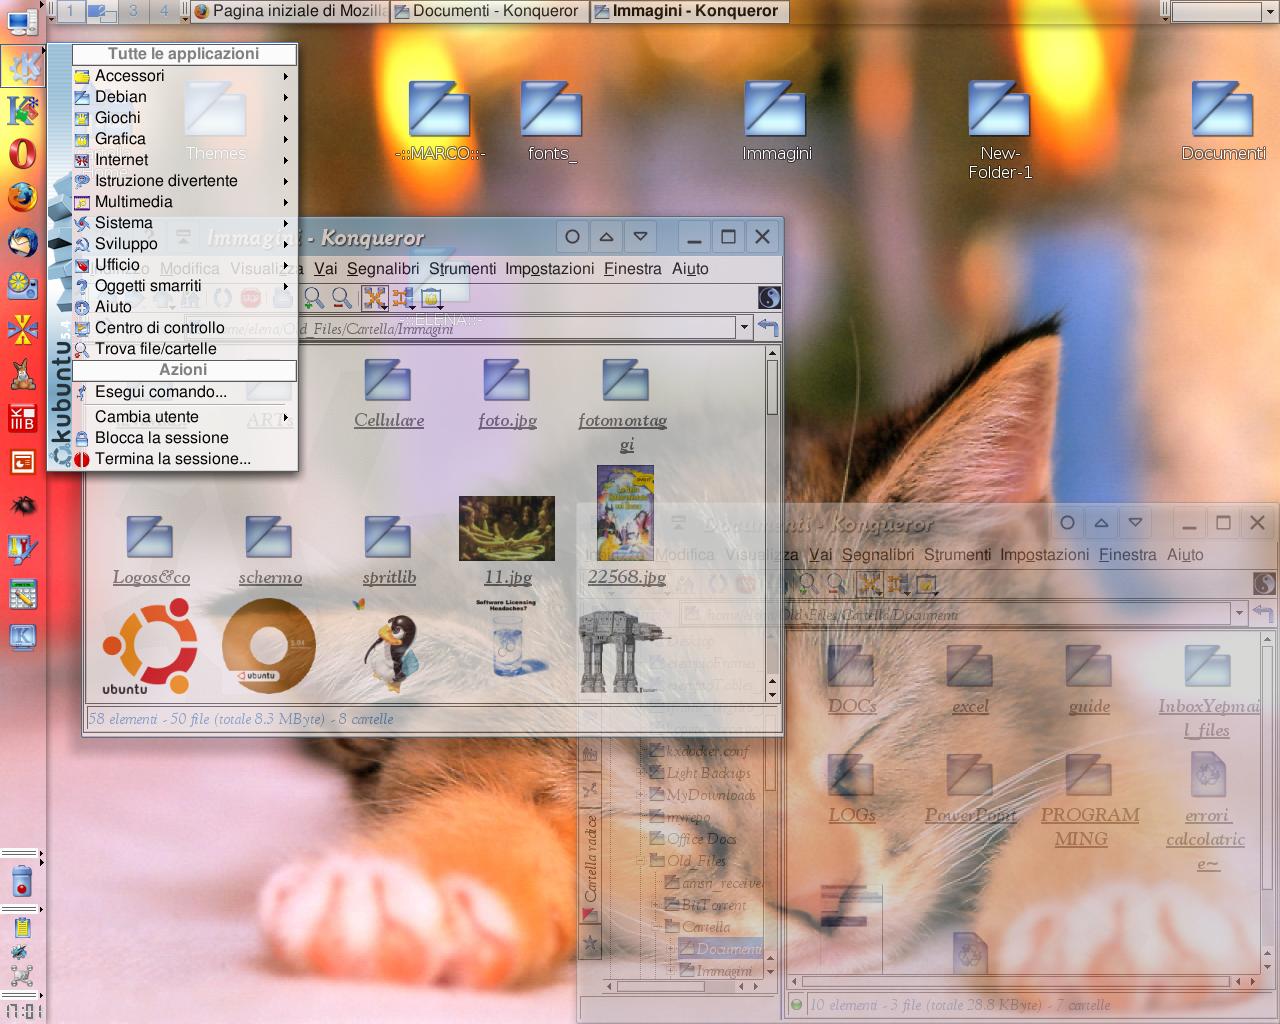
Task: Choose Termina la sessione... in K menu
Action: coord(184,459)
